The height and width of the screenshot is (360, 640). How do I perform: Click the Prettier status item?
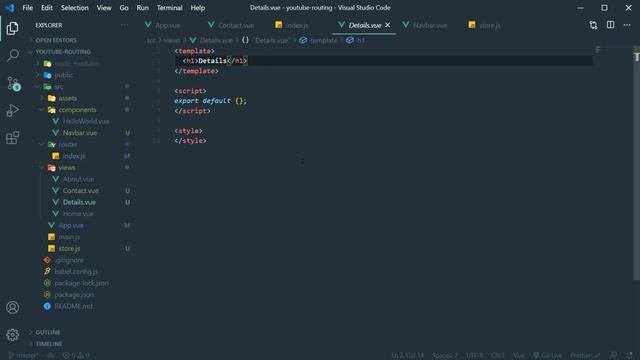tap(585, 356)
